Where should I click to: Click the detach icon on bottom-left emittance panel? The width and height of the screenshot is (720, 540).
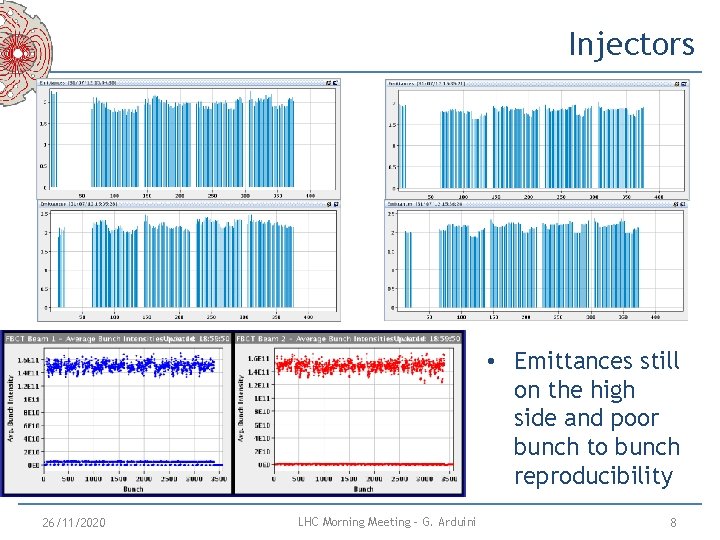click(329, 204)
